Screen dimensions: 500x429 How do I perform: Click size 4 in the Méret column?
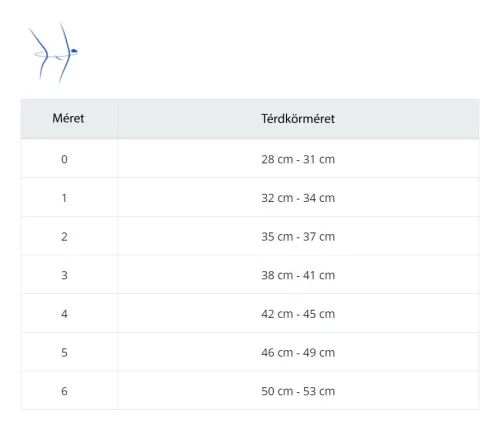(64, 314)
